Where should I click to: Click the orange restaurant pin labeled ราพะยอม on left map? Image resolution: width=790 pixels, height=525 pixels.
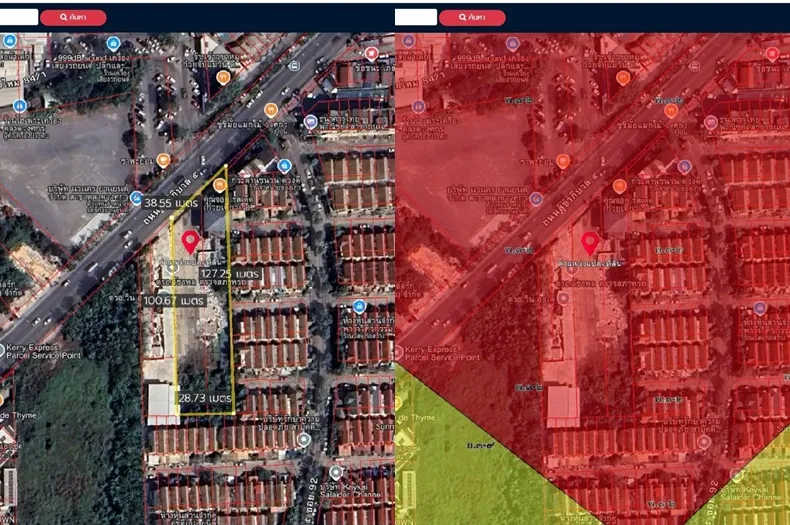tap(163, 160)
